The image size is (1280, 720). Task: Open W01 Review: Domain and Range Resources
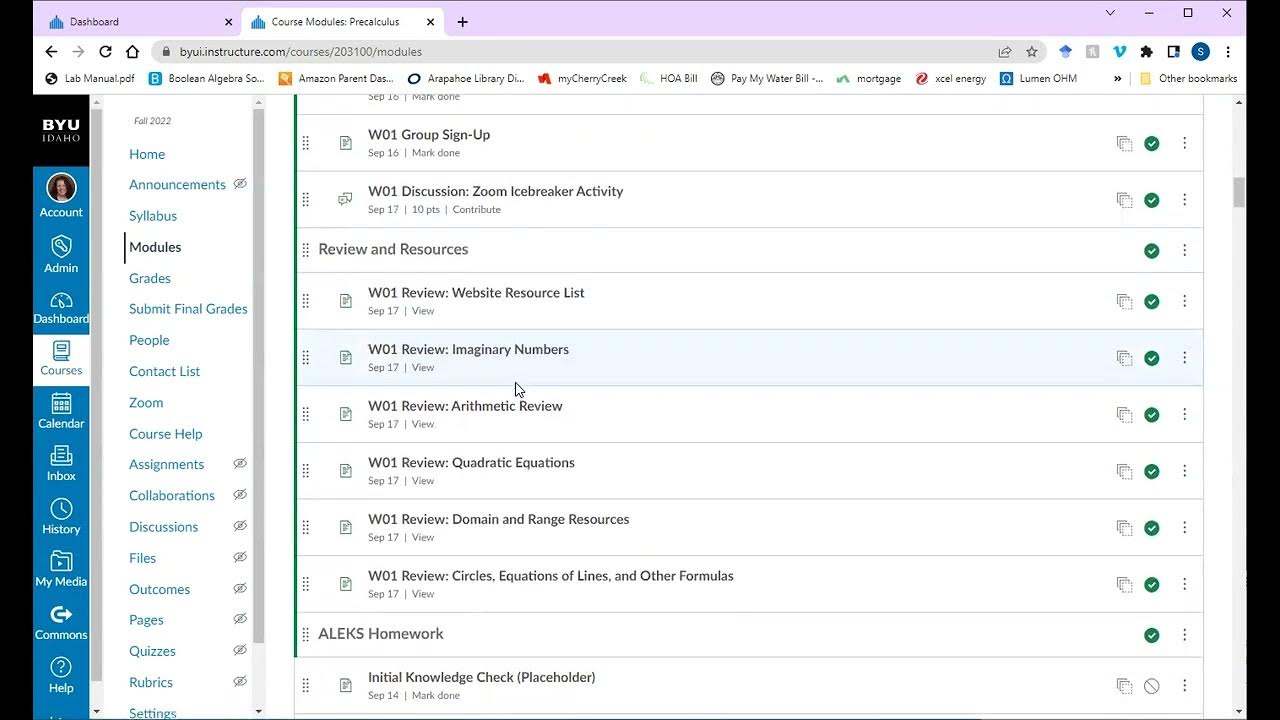[498, 519]
